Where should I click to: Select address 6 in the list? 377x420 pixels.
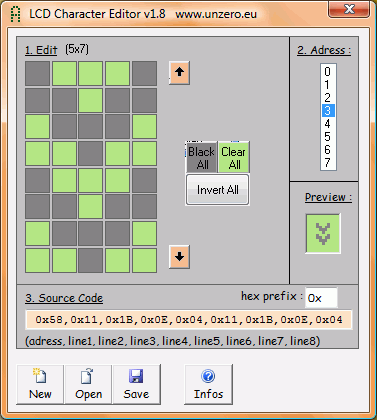[x=328, y=149]
